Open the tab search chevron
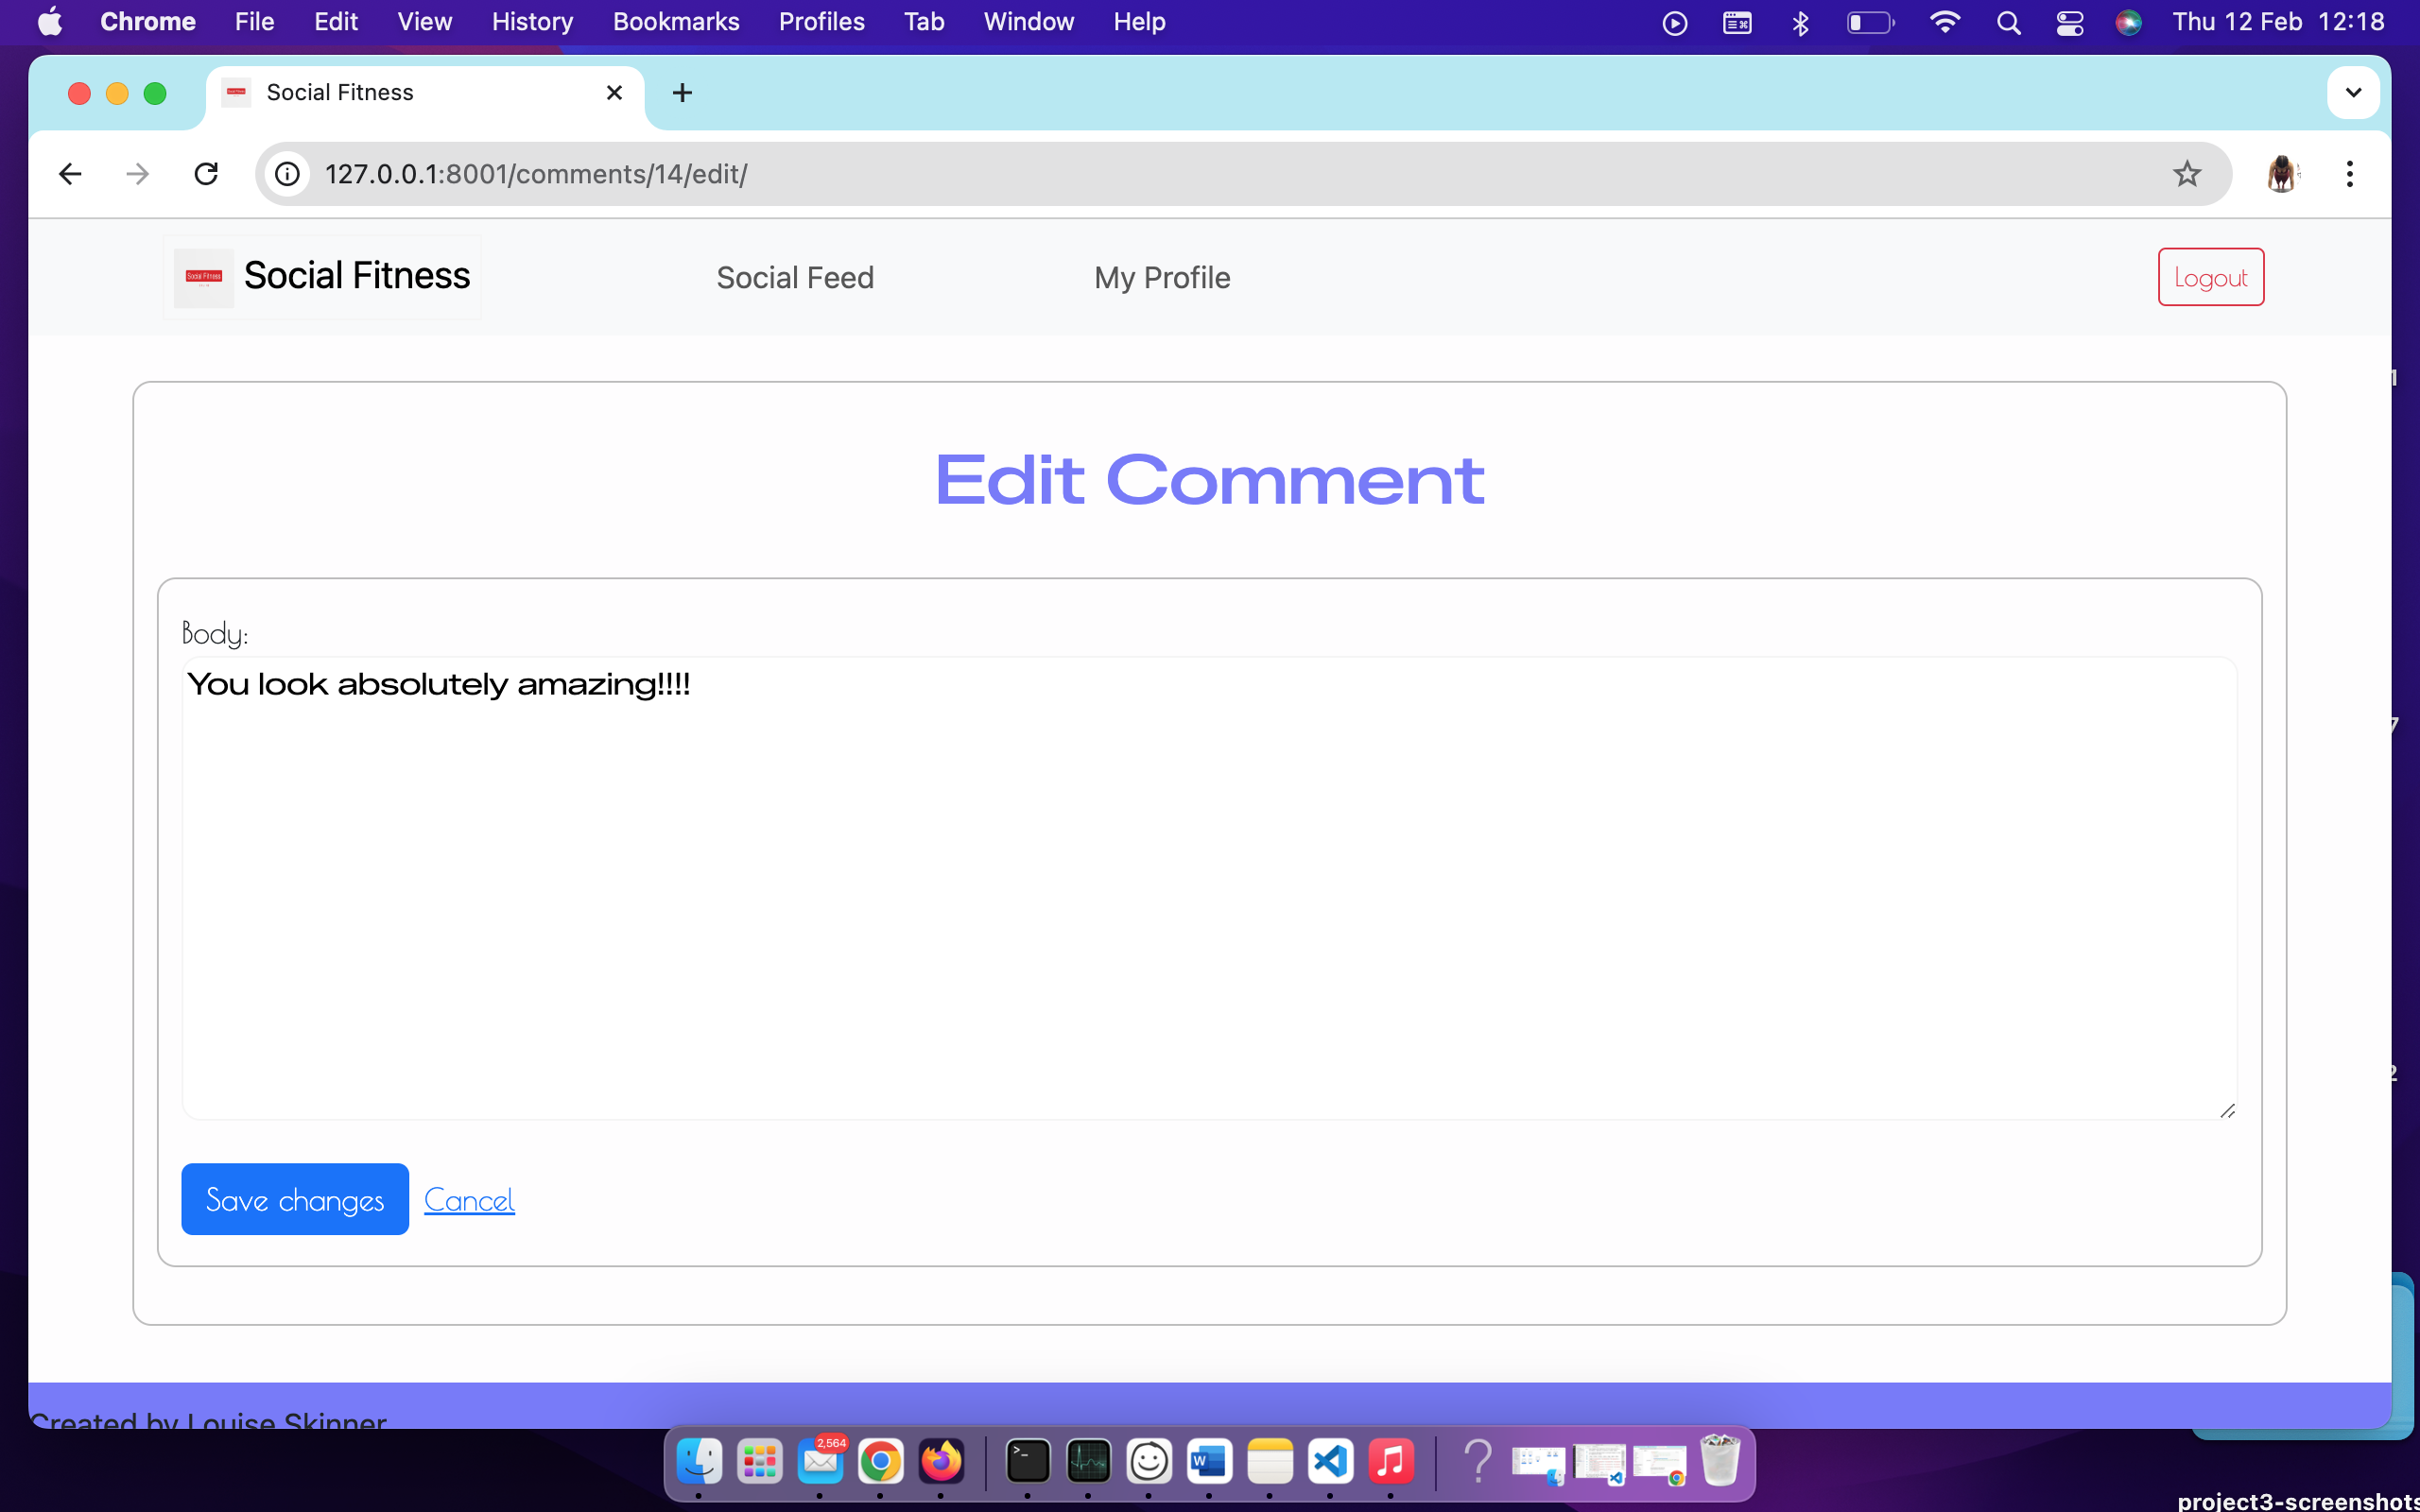The height and width of the screenshot is (1512, 2420). 2352,92
